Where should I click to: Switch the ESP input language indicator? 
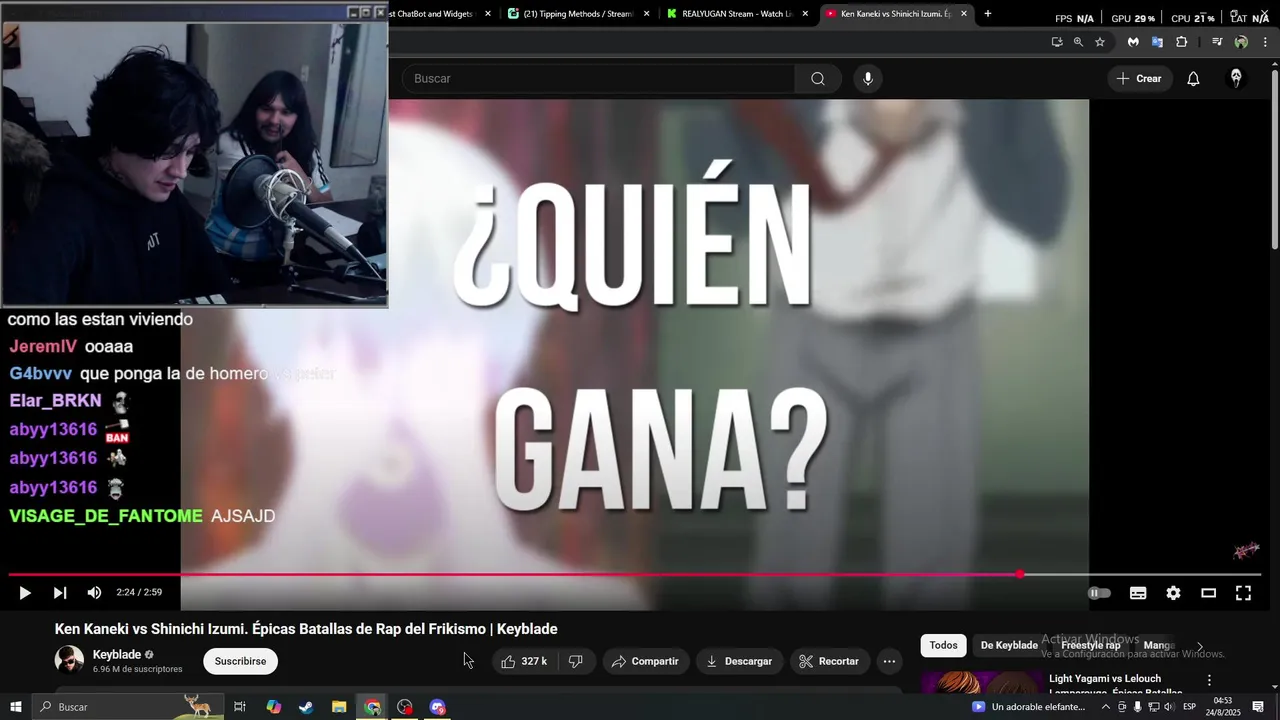click(1189, 707)
